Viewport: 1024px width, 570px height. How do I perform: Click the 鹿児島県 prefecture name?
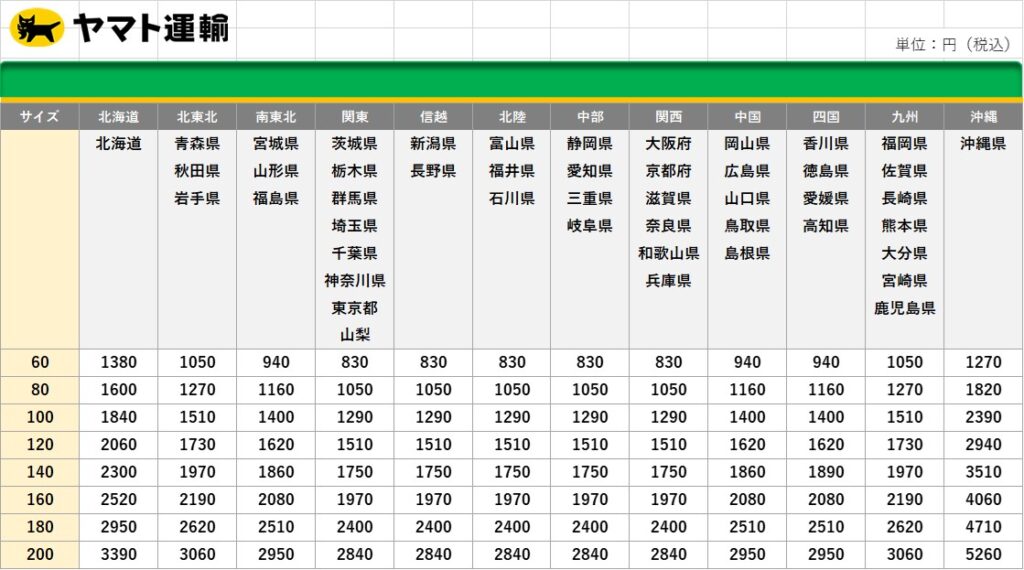904,308
